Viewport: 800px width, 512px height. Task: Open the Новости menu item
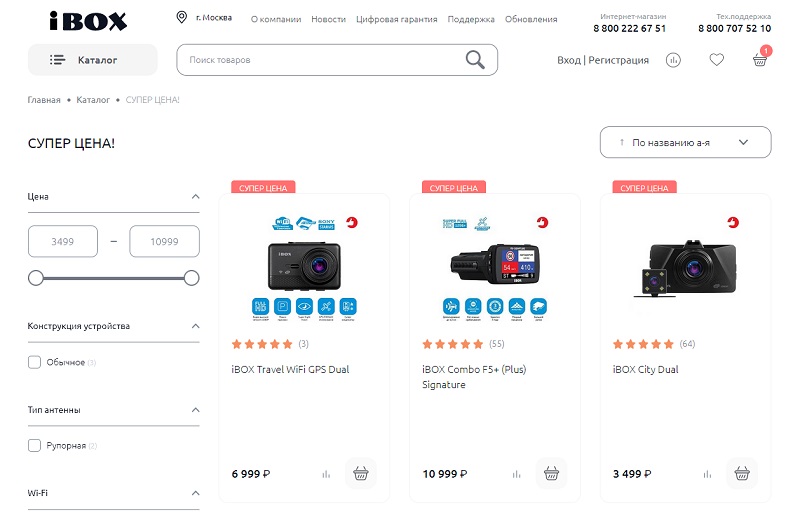point(328,19)
